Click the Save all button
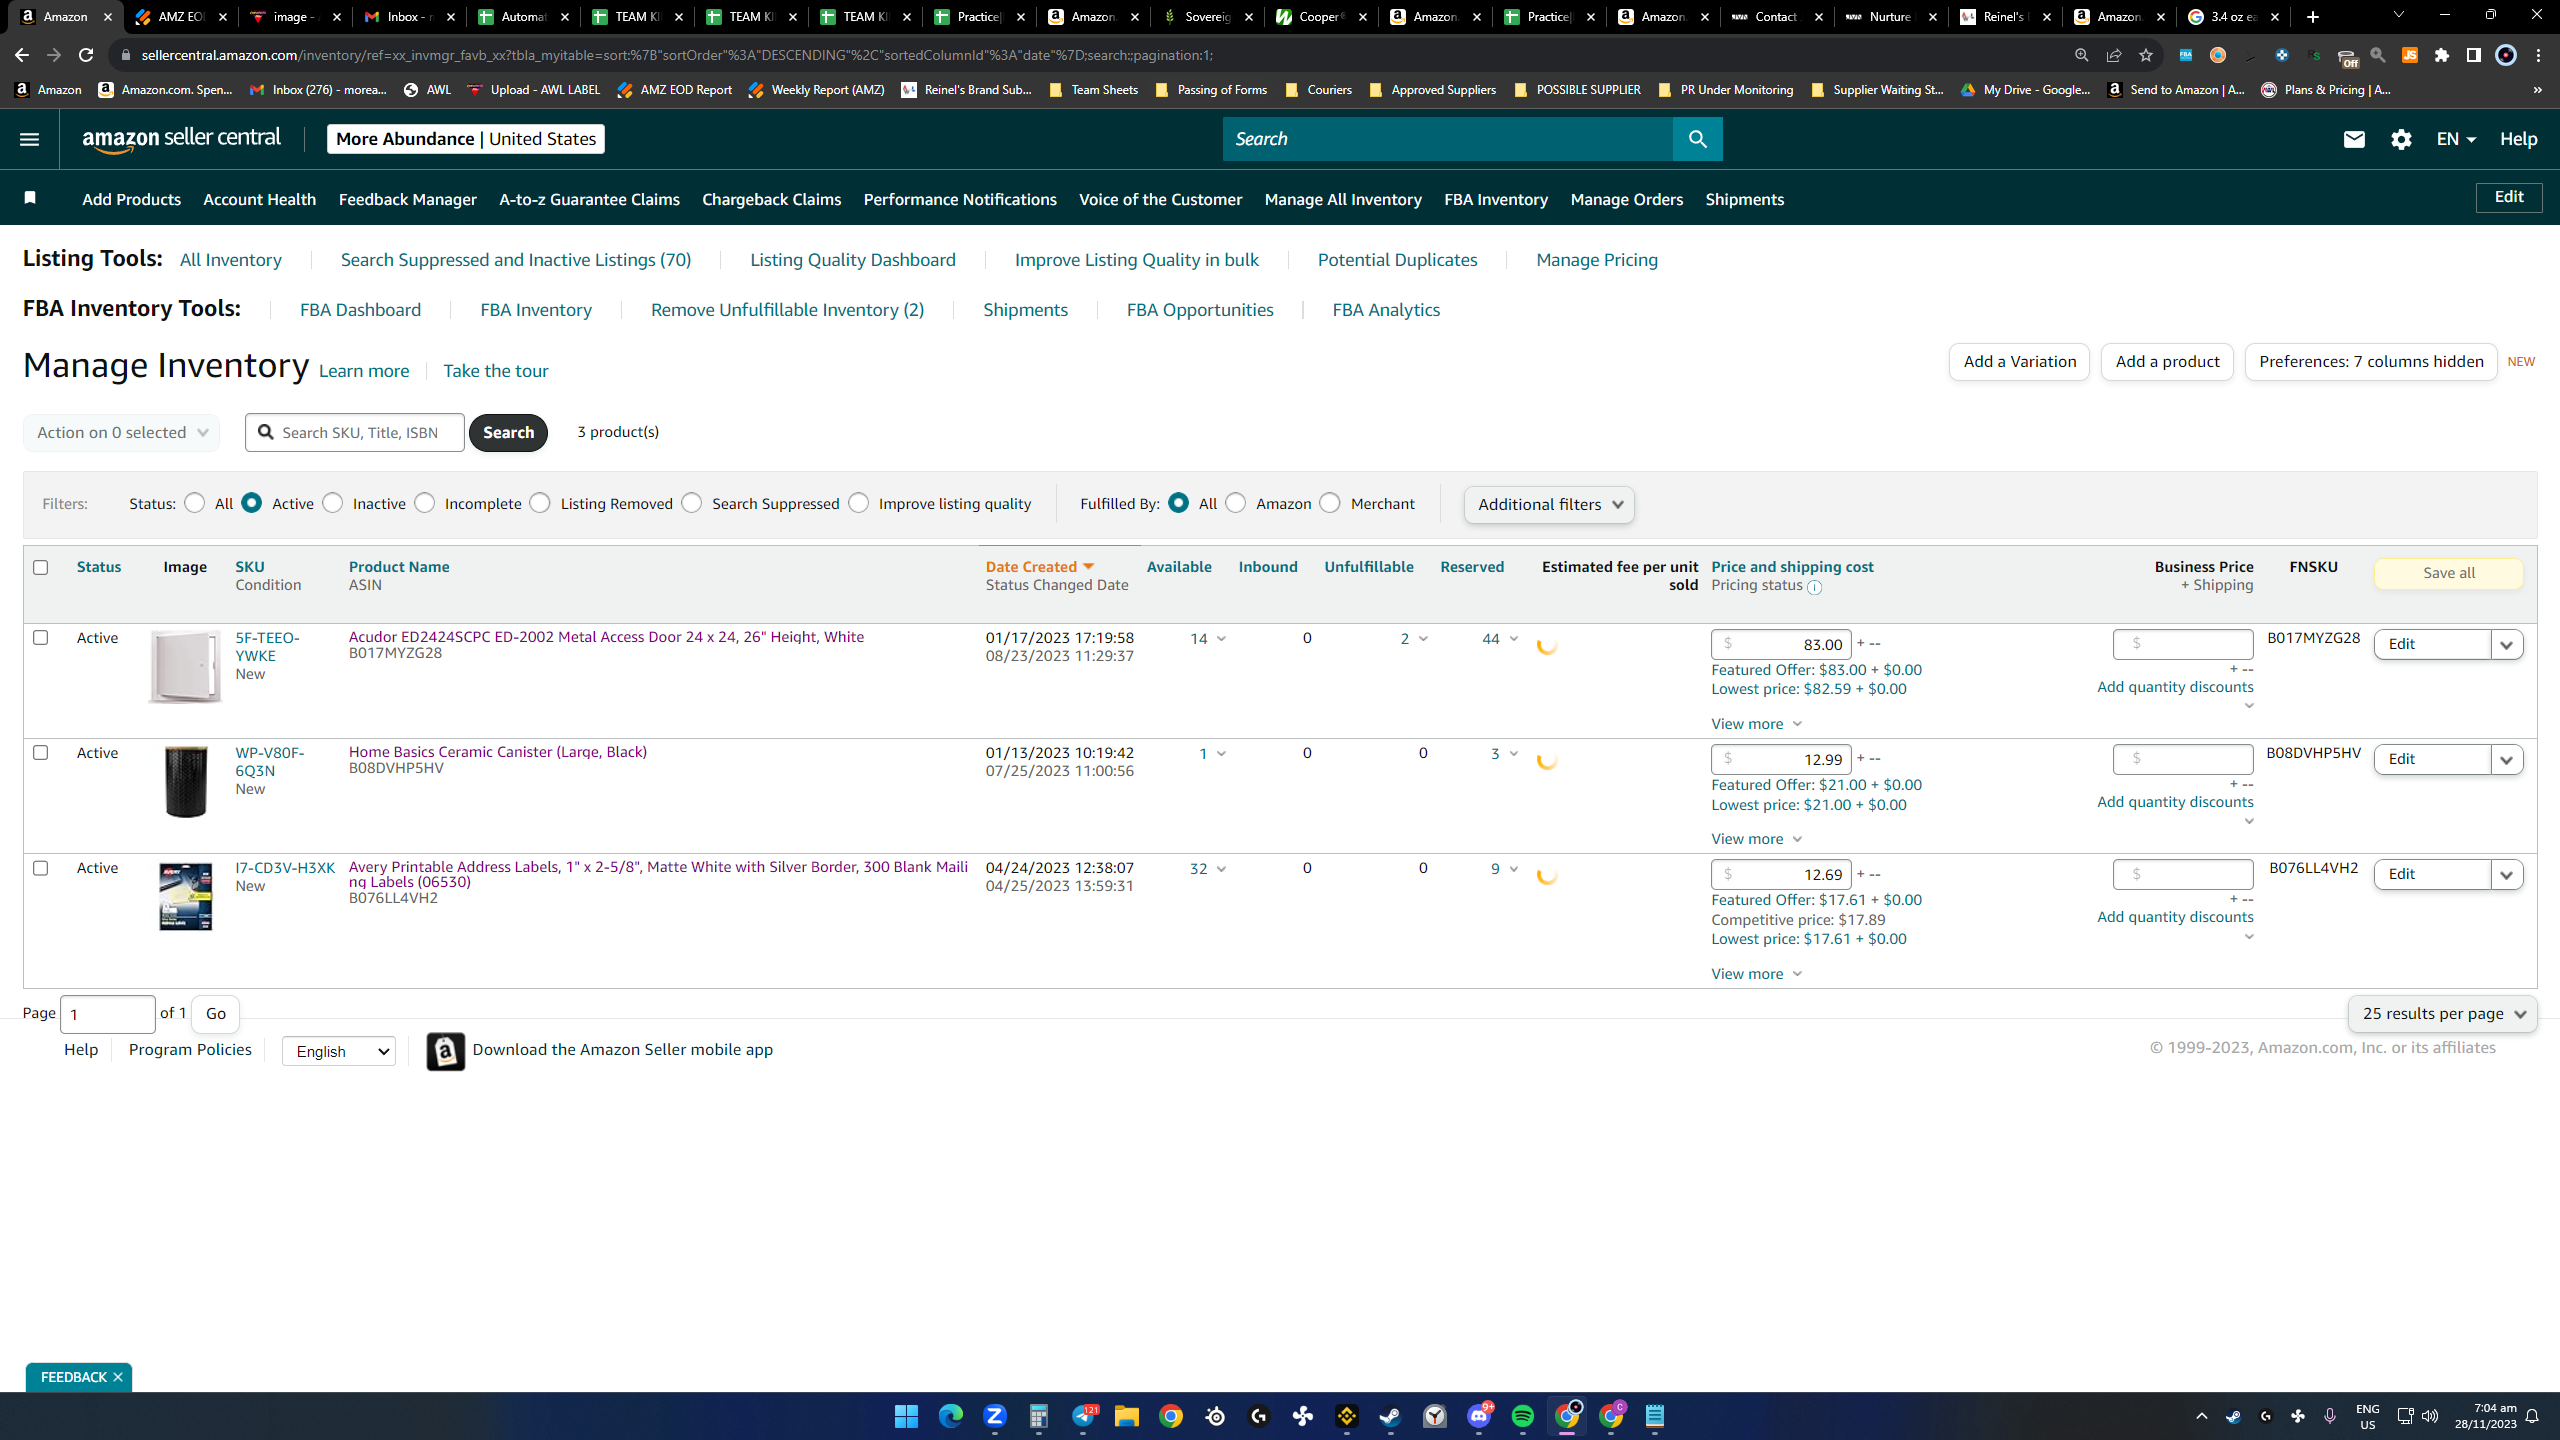This screenshot has width=2560, height=1440. tap(2449, 573)
